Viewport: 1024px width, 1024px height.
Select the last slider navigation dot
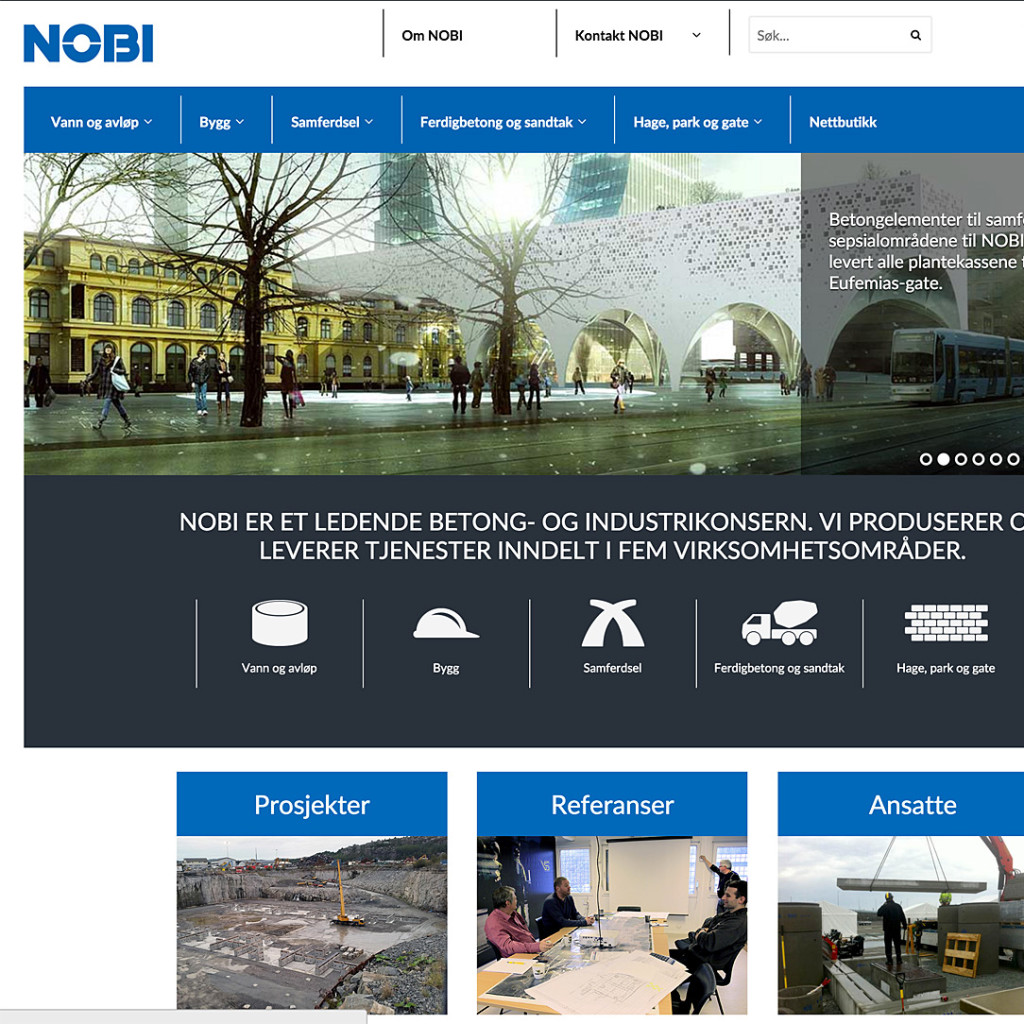(1010, 461)
